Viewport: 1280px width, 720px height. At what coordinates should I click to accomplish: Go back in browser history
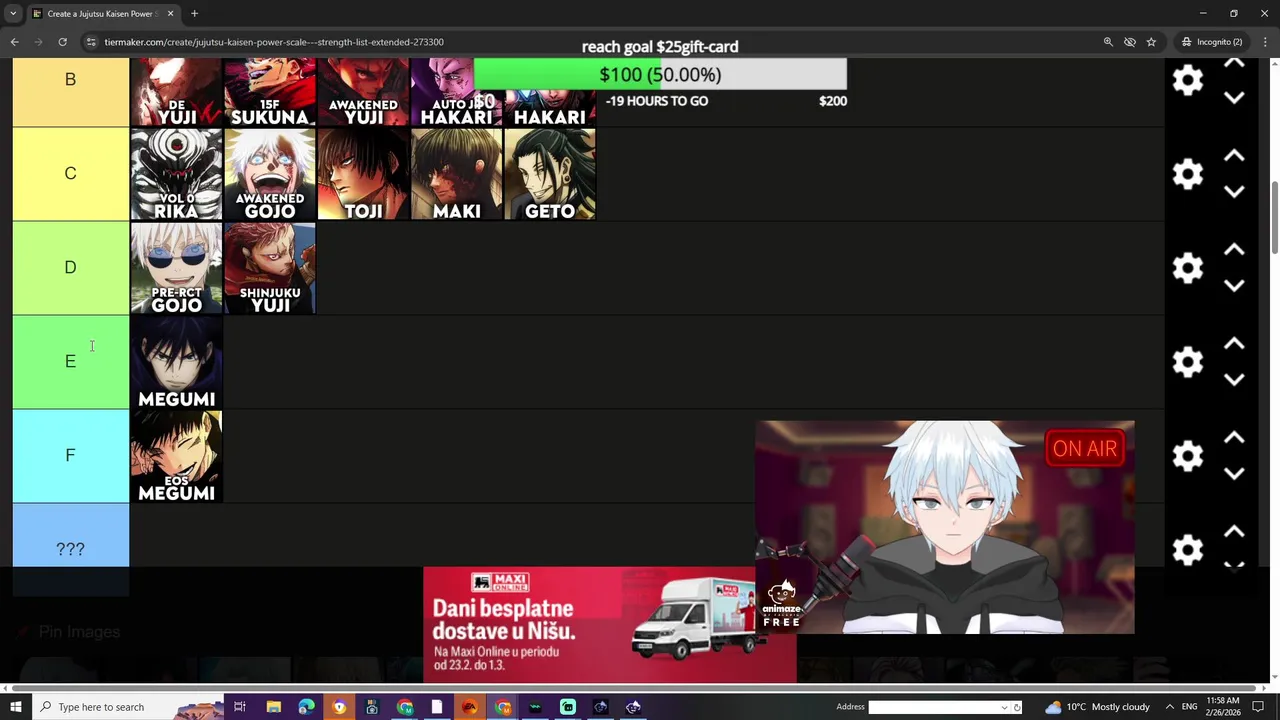coord(14,42)
